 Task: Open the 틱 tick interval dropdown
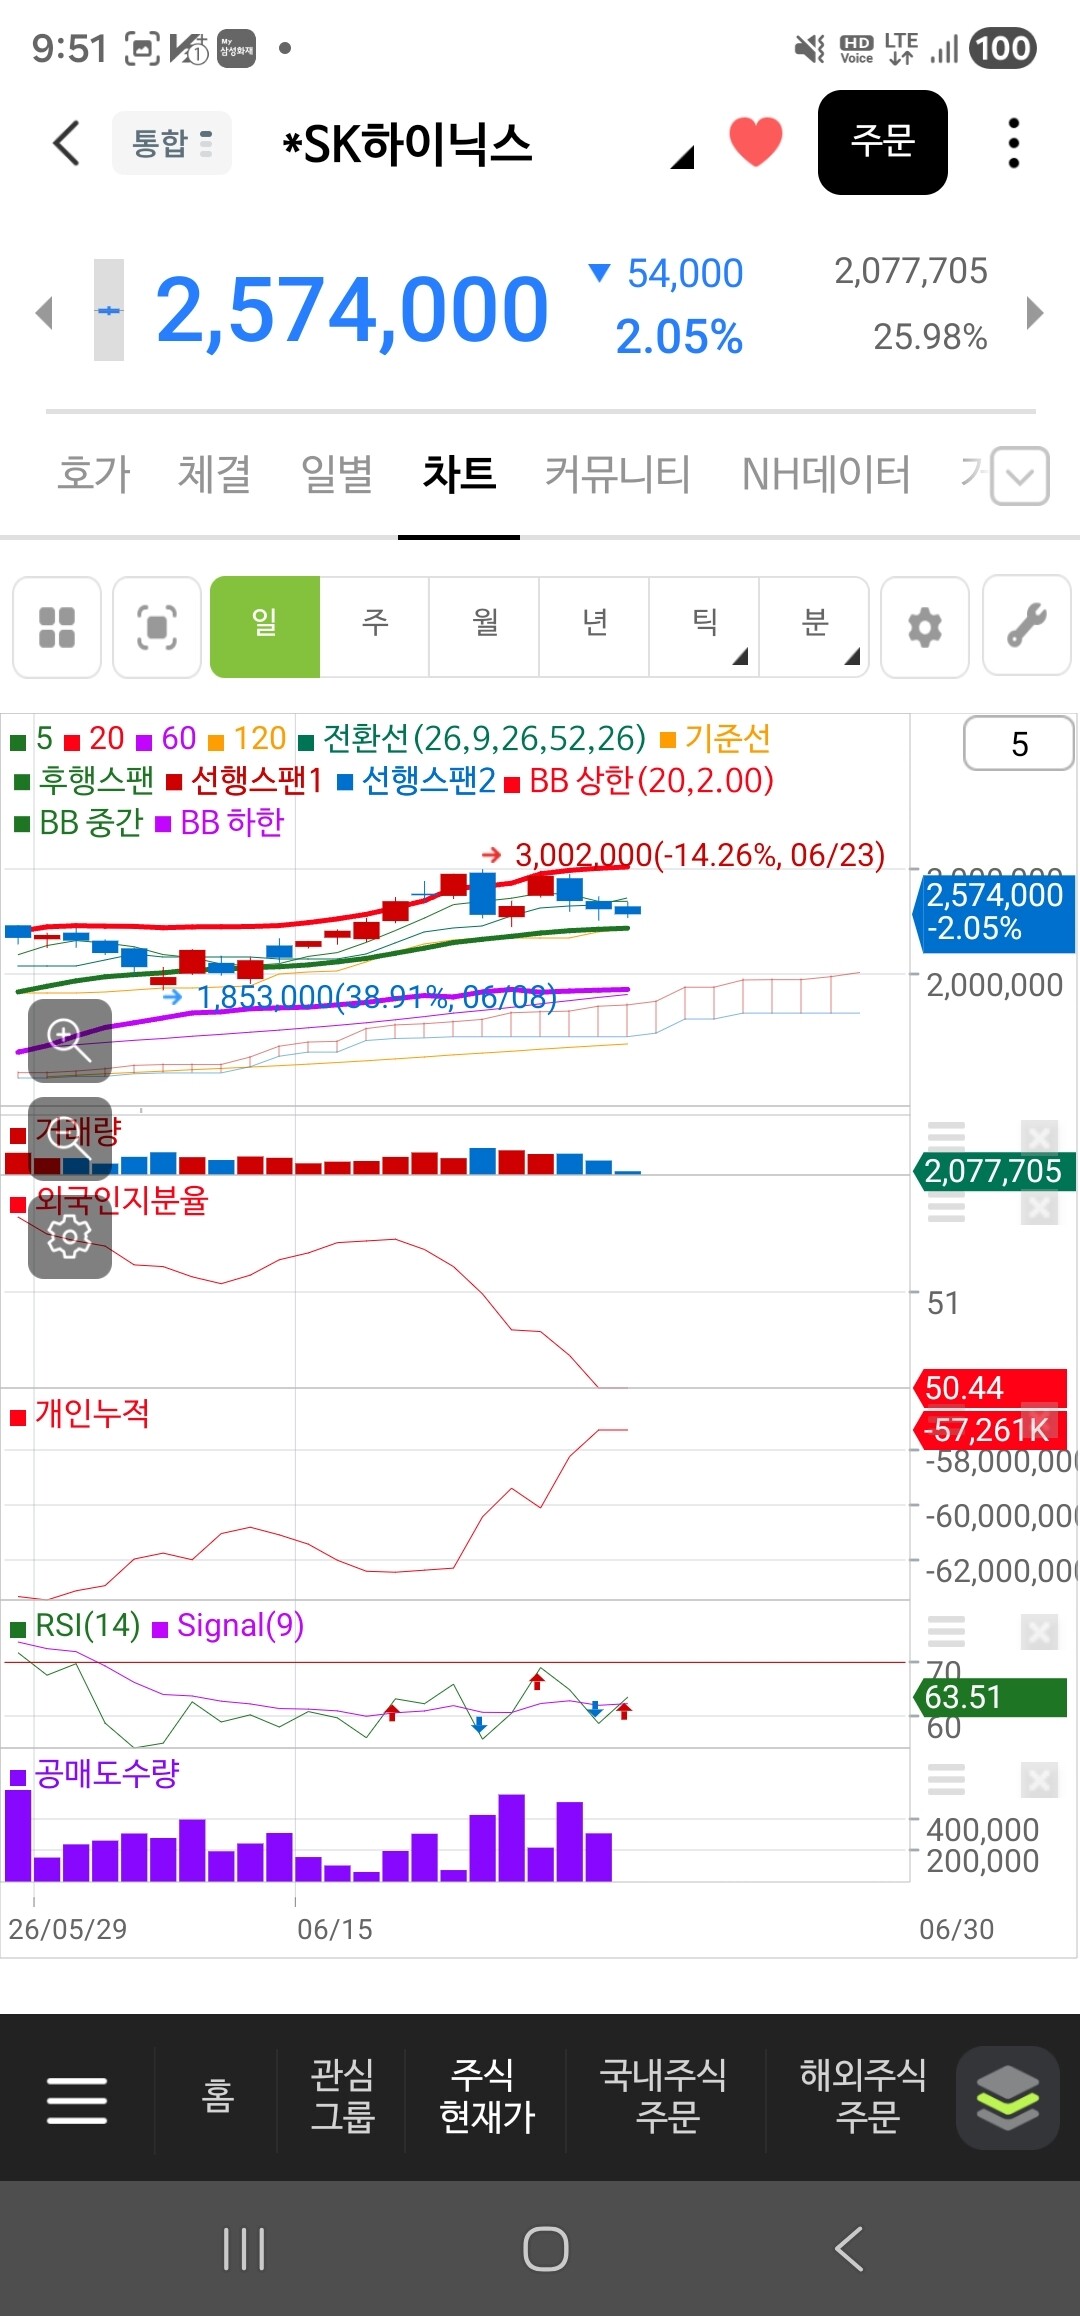[x=705, y=627]
